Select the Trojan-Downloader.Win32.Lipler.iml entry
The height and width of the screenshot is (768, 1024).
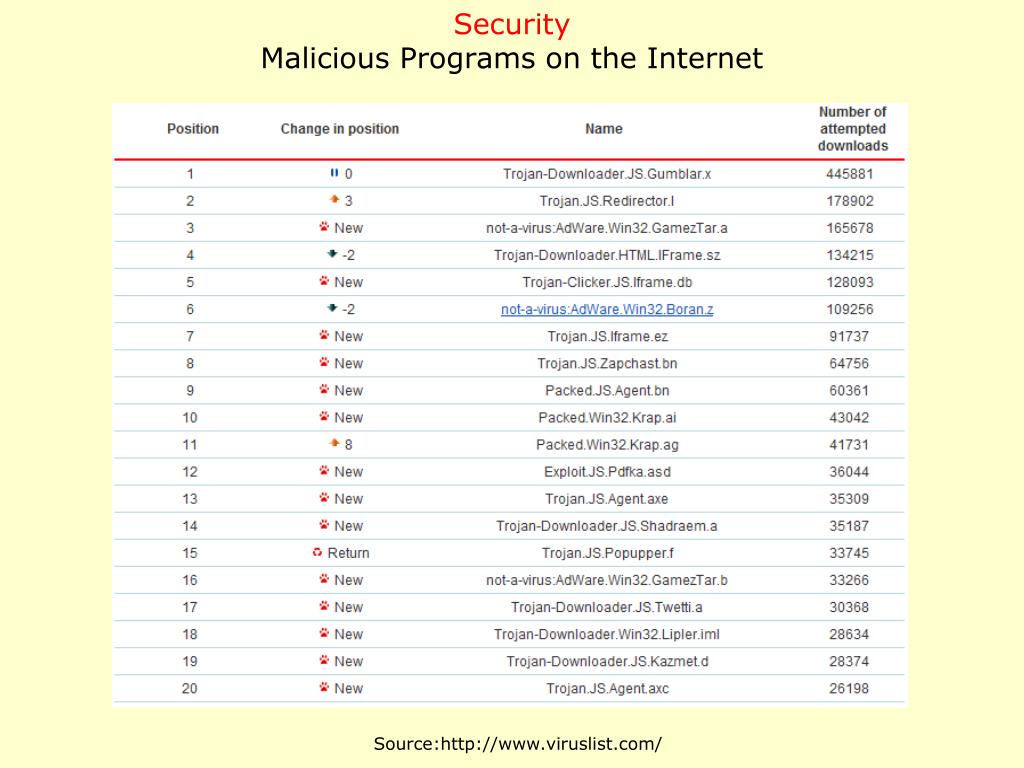607,634
